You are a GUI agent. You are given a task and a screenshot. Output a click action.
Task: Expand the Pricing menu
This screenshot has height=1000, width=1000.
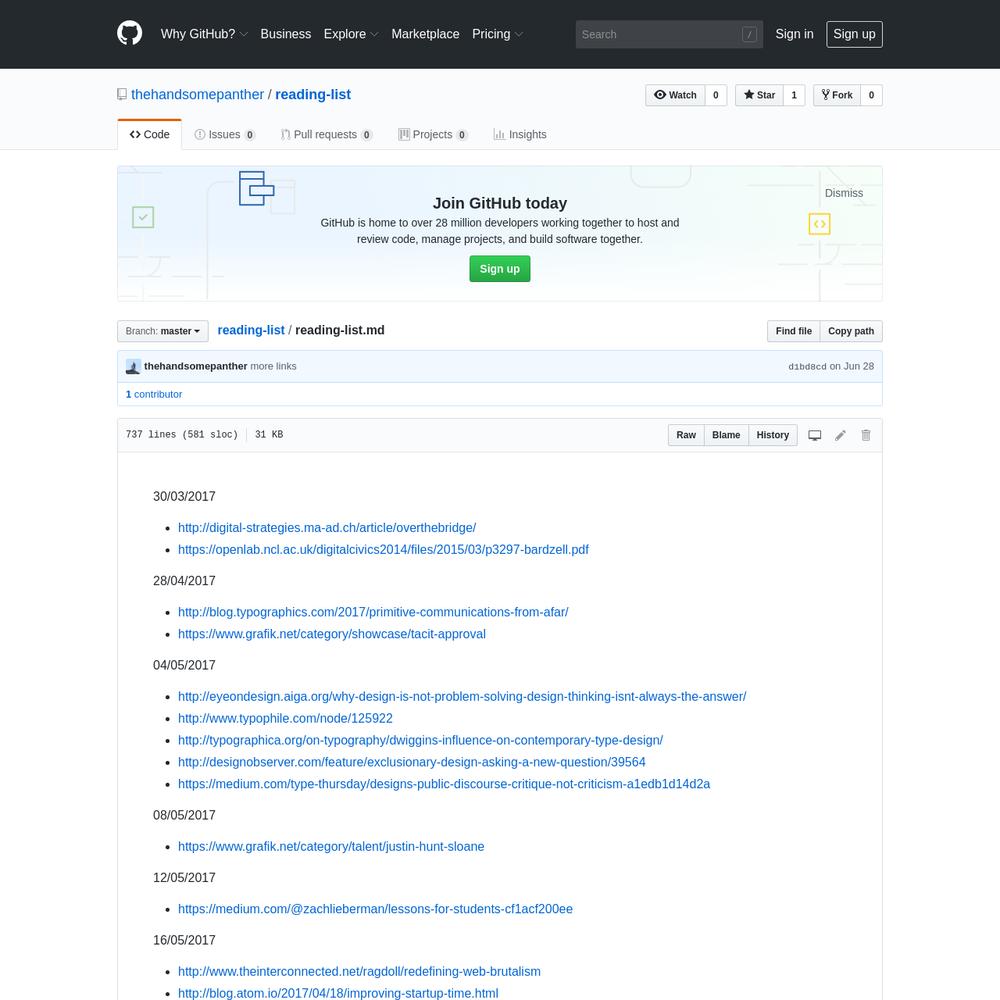497,34
